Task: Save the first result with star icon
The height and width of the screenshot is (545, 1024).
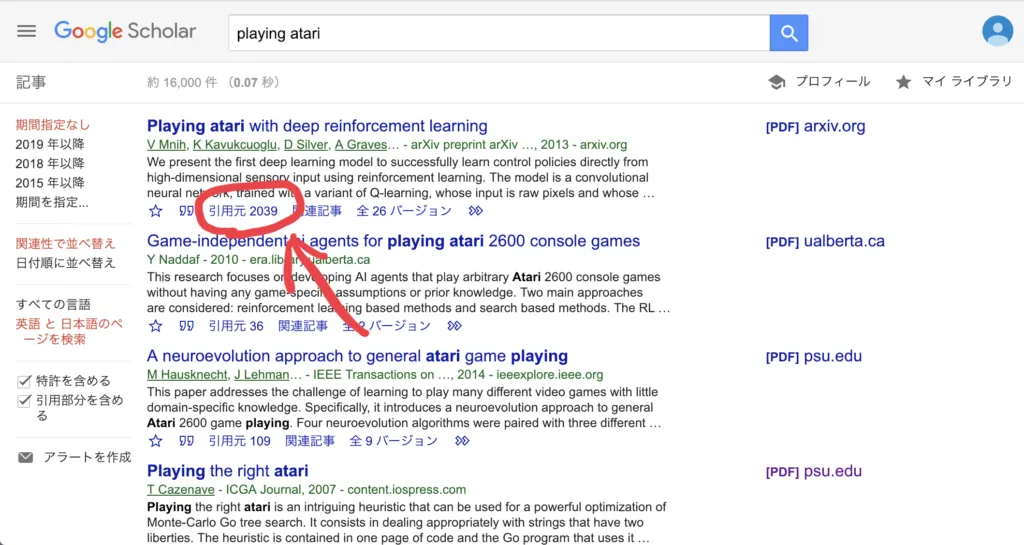Action: click(x=155, y=211)
